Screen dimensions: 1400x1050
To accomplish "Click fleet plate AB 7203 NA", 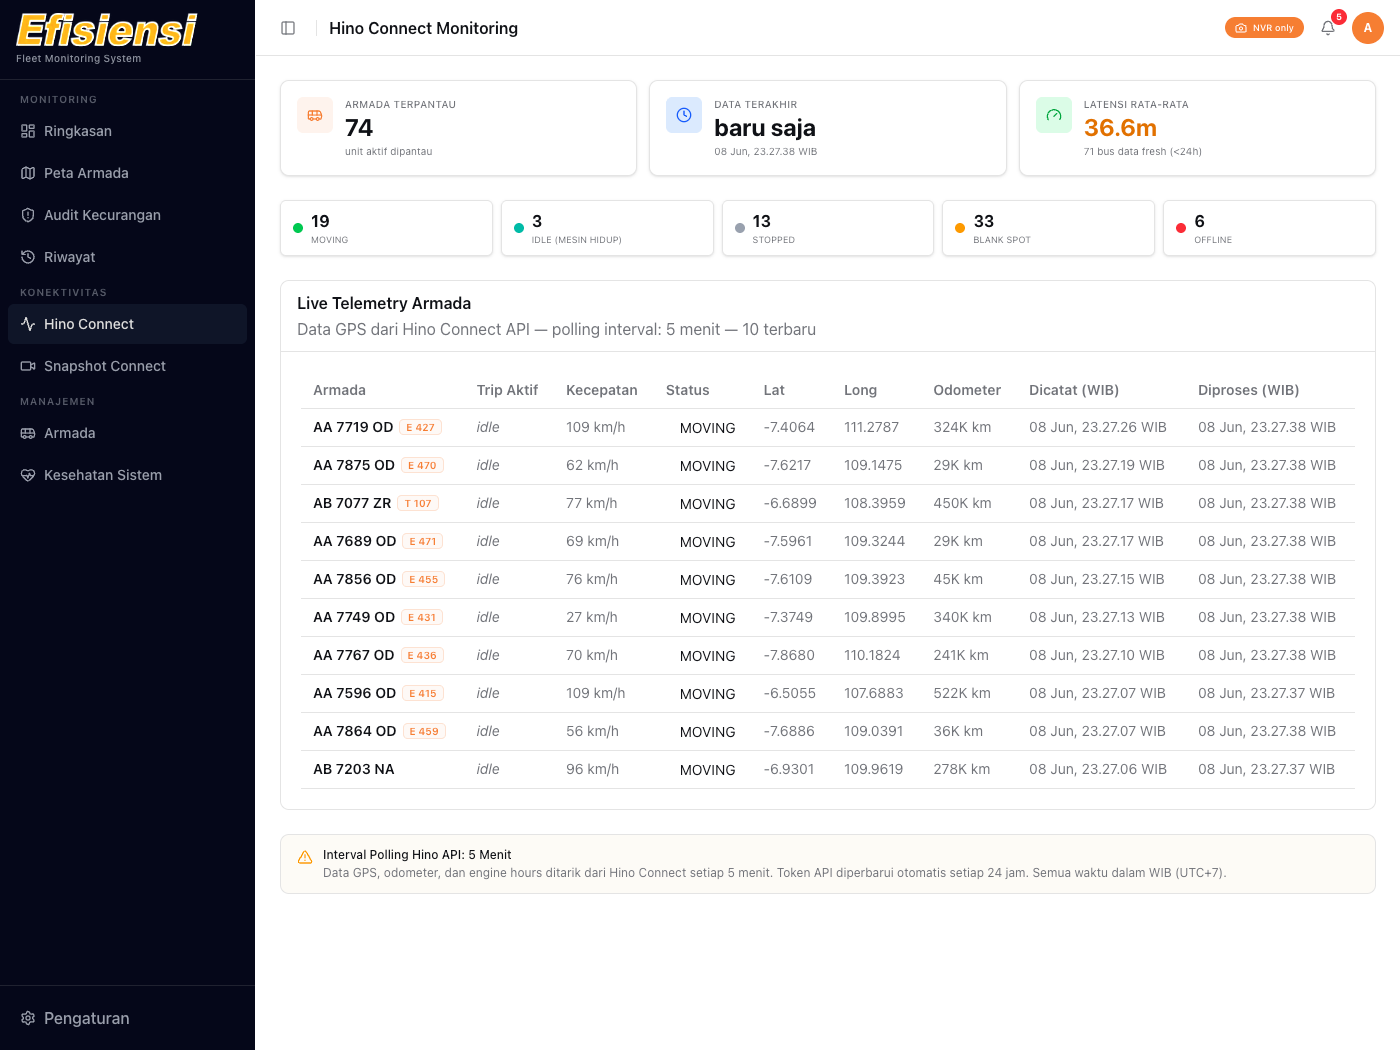I will [354, 769].
